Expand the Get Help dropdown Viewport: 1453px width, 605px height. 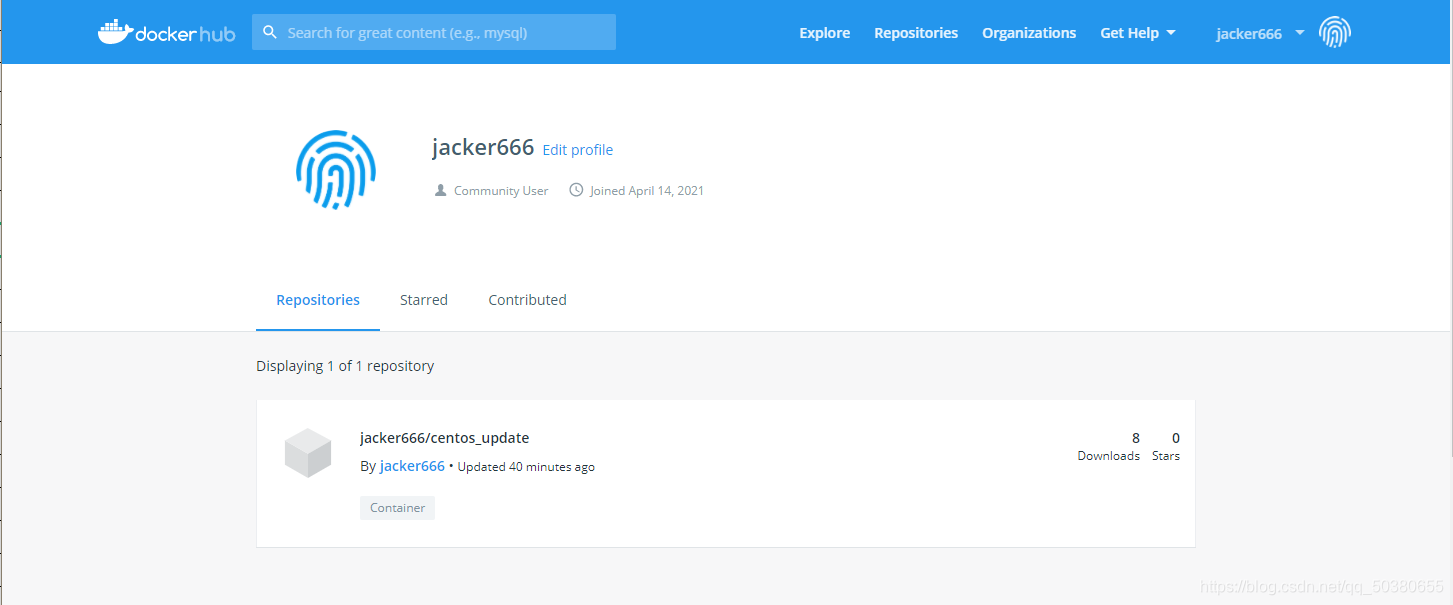[1137, 32]
